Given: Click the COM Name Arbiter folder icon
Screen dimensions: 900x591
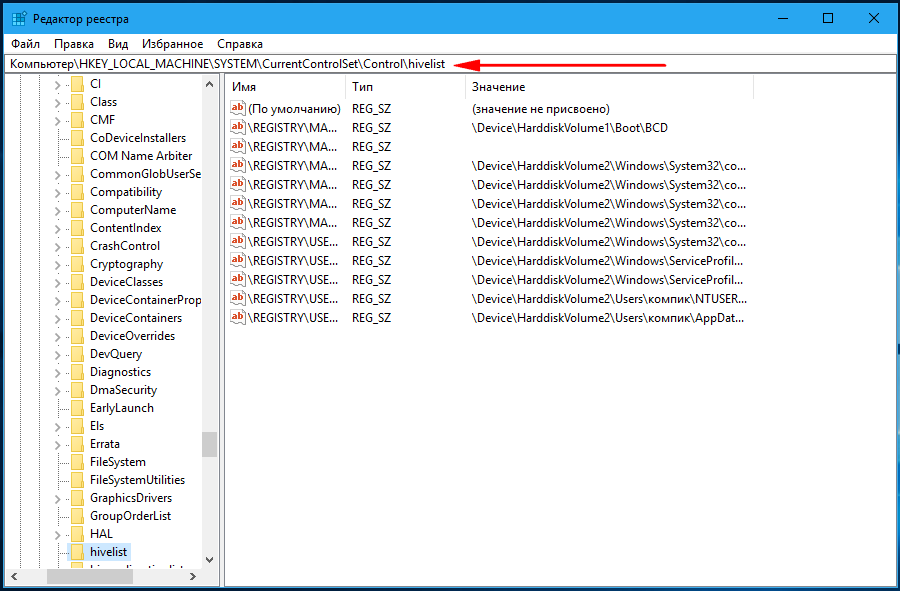Looking at the screenshot, I should pyautogui.click(x=77, y=155).
